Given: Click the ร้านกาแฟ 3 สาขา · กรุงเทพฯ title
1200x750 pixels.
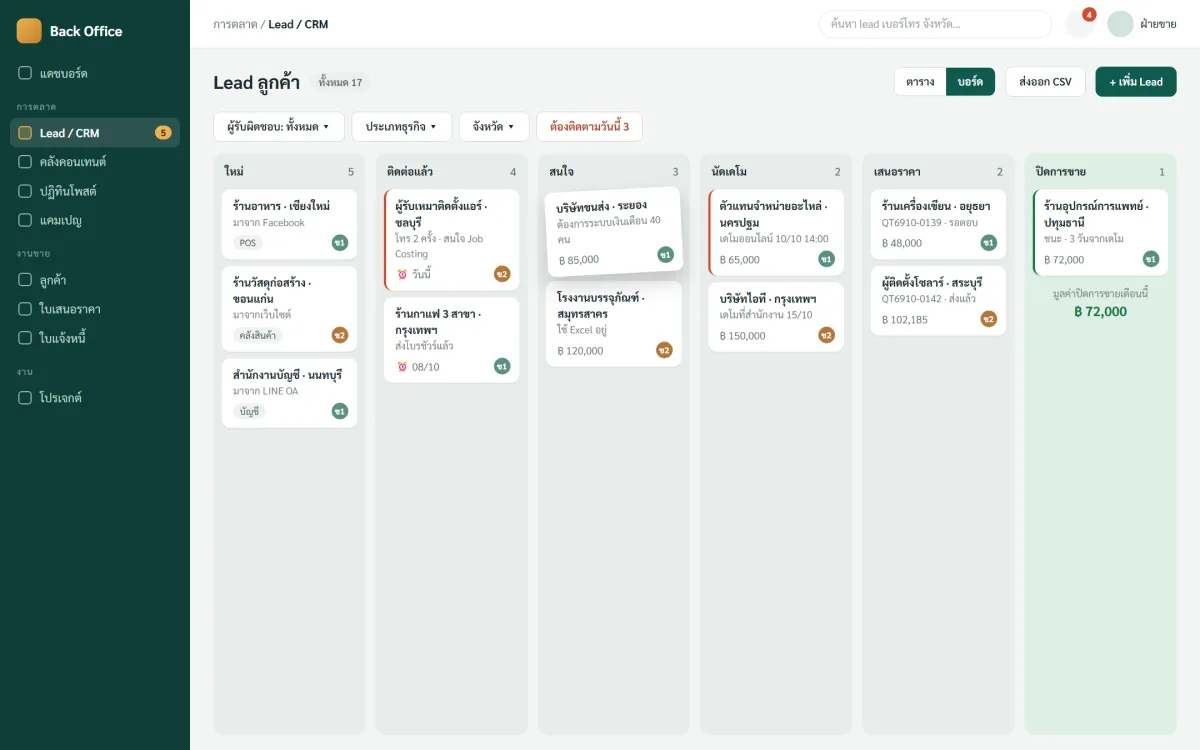Looking at the screenshot, I should [438, 322].
